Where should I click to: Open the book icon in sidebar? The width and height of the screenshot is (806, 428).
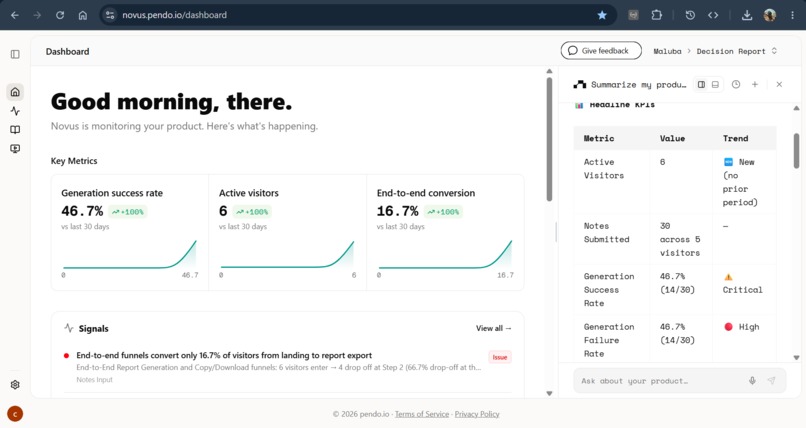click(x=15, y=129)
